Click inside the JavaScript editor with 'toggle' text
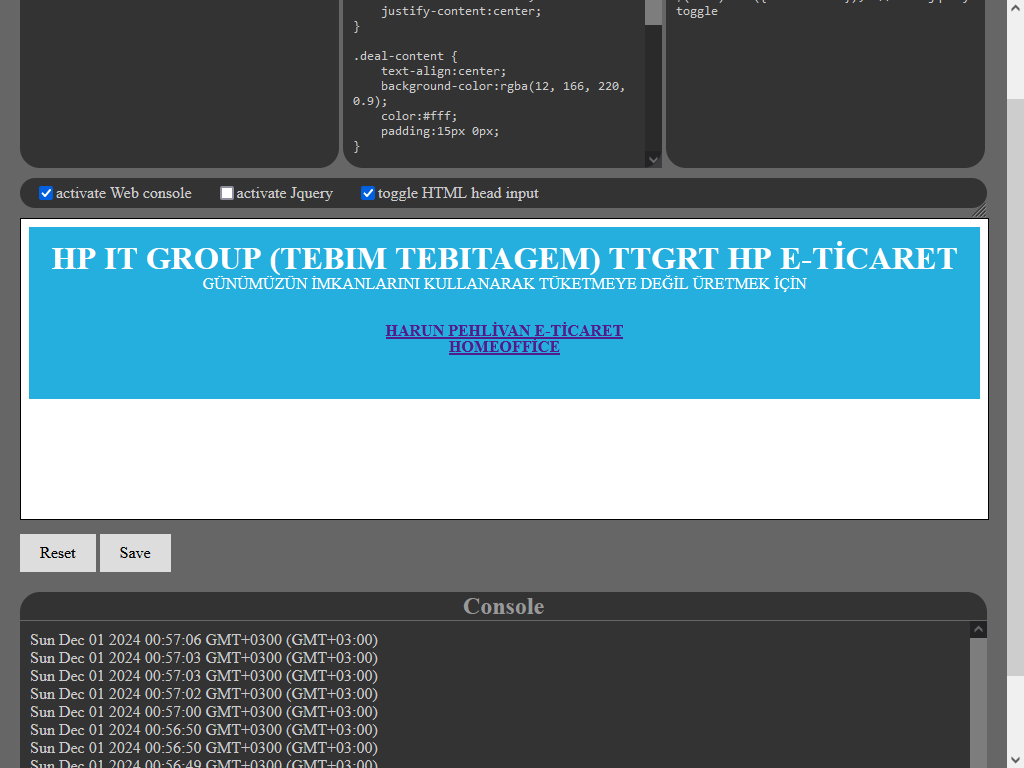Screen dimensions: 1024x768 point(825,80)
